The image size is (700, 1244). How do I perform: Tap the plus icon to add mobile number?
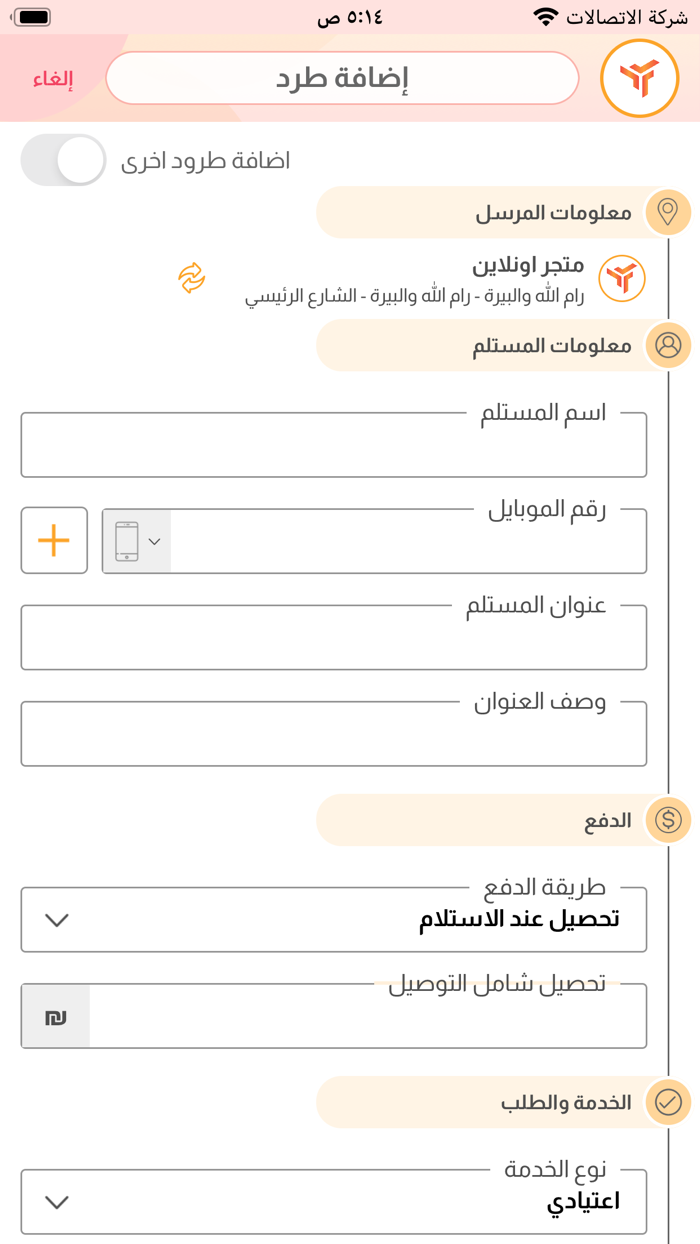[x=54, y=540]
